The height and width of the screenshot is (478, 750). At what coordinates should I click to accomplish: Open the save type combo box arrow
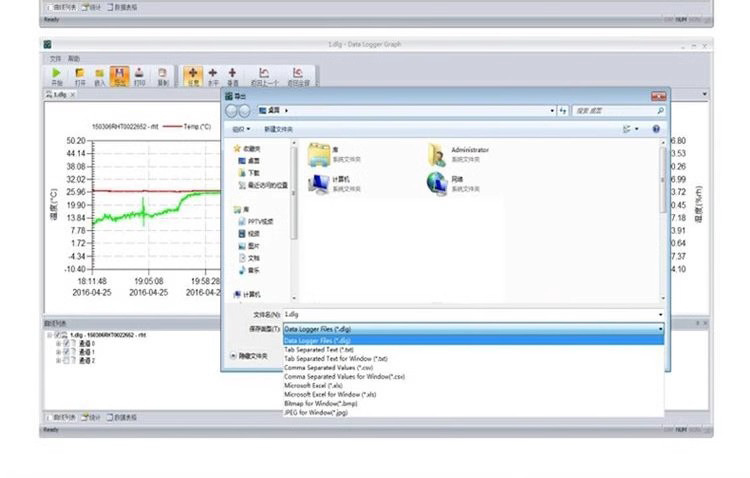(660, 329)
